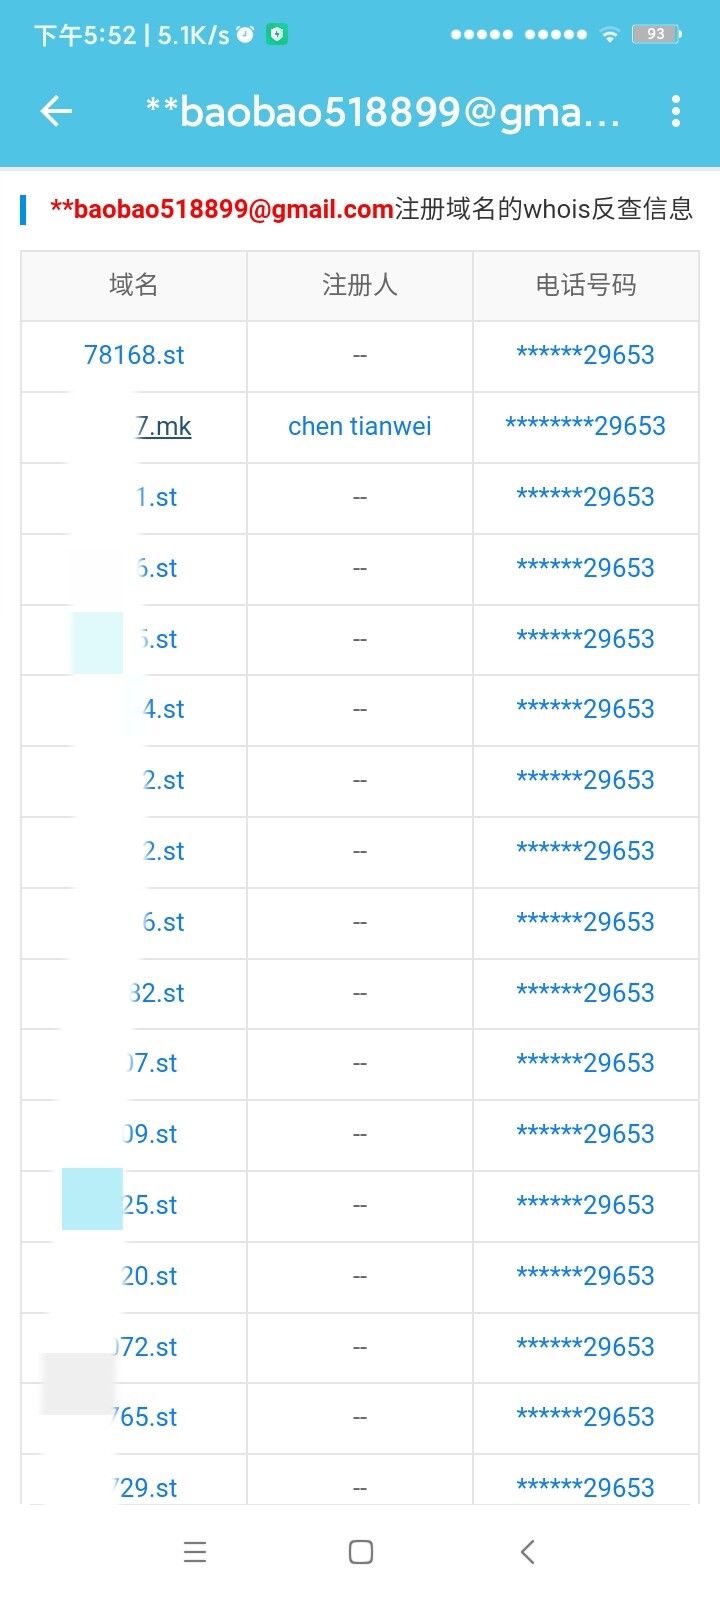The height and width of the screenshot is (1600, 720).
Task: Open the 78168.st domain link
Action: click(x=134, y=355)
